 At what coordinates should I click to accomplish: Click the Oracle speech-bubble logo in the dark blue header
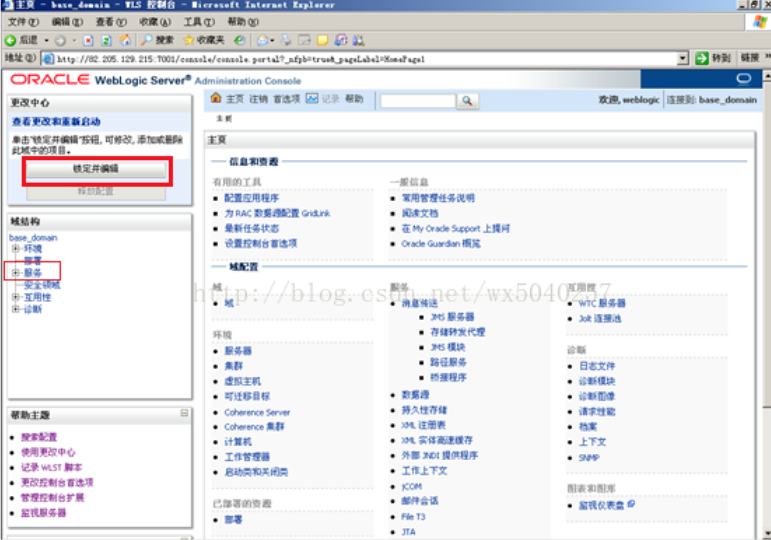tap(743, 79)
